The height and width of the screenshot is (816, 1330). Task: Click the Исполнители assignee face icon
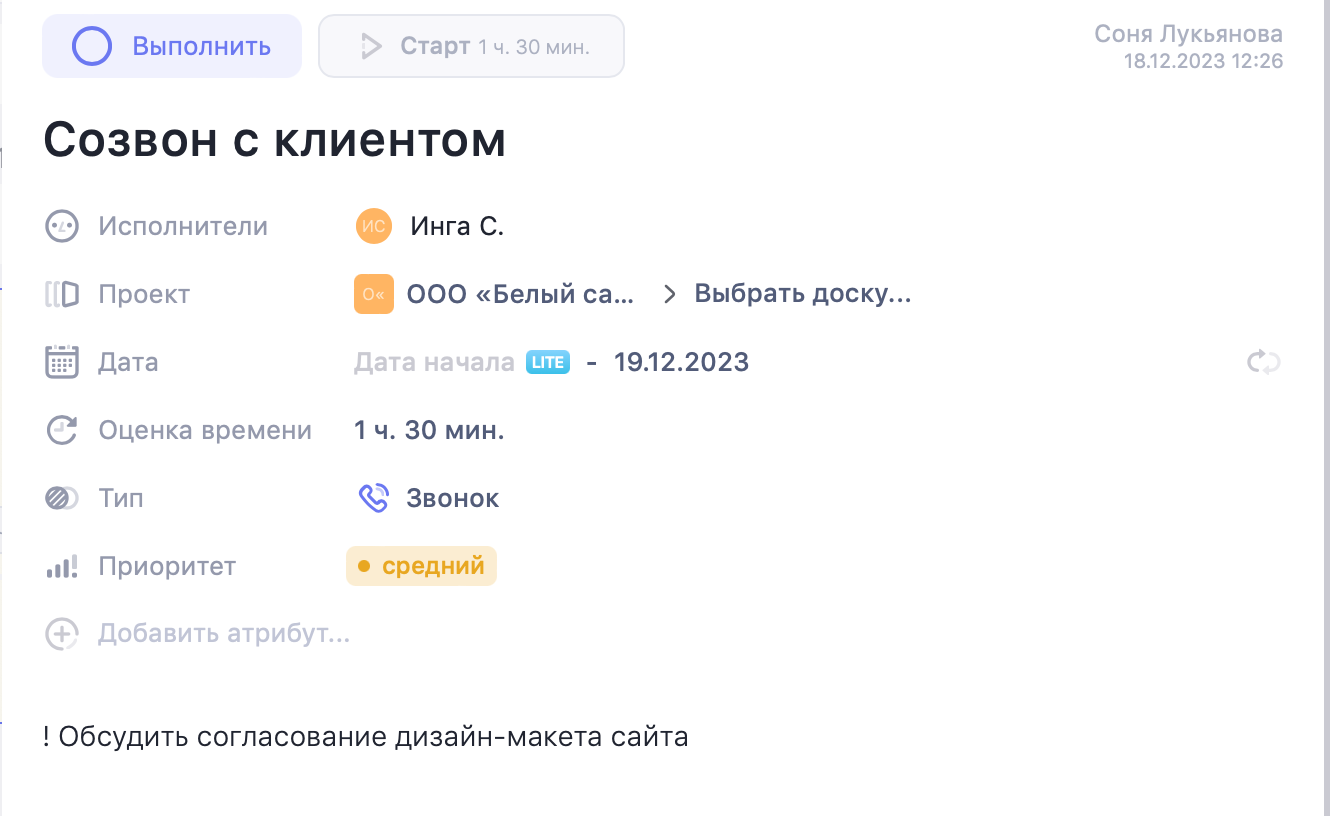pos(61,225)
